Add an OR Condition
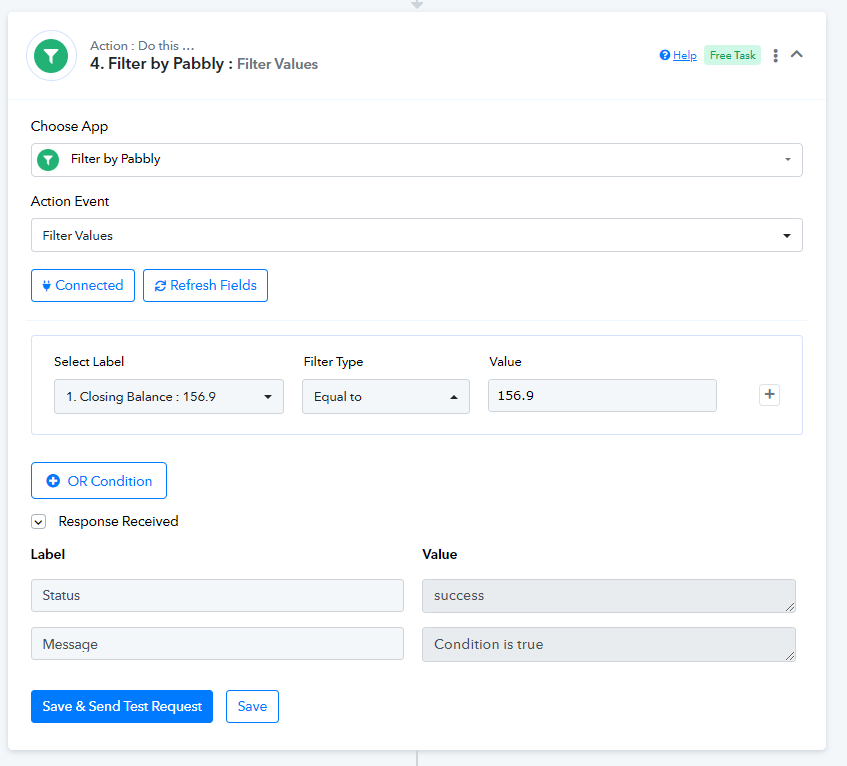 click(x=99, y=480)
